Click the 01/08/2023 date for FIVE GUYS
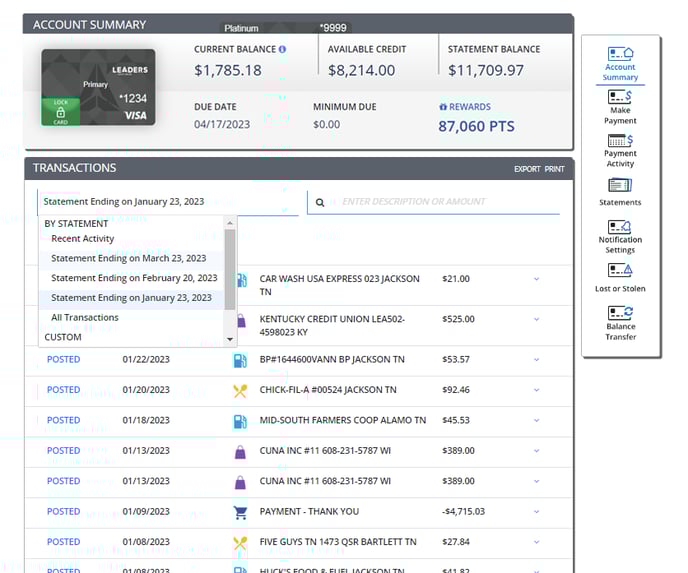The image size is (688, 573). 146,542
